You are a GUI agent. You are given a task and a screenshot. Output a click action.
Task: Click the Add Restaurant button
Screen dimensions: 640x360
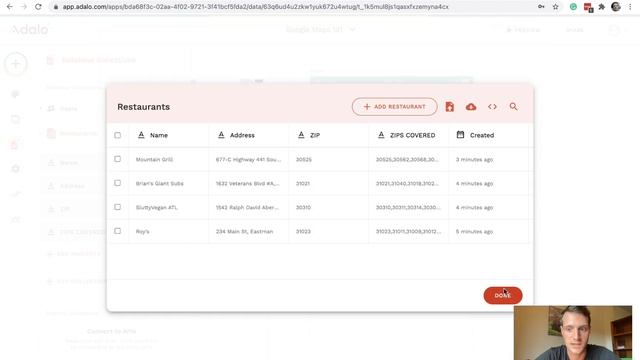(x=394, y=107)
